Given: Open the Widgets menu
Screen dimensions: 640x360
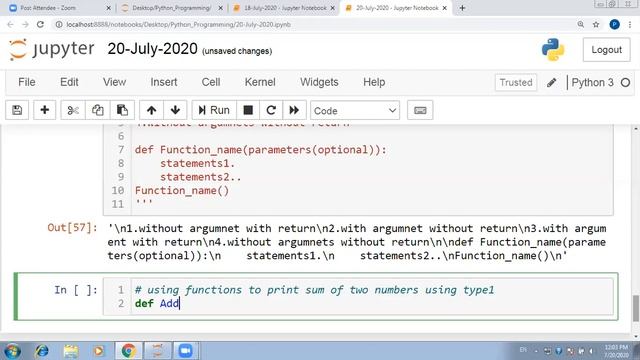Looking at the screenshot, I should coord(319,82).
